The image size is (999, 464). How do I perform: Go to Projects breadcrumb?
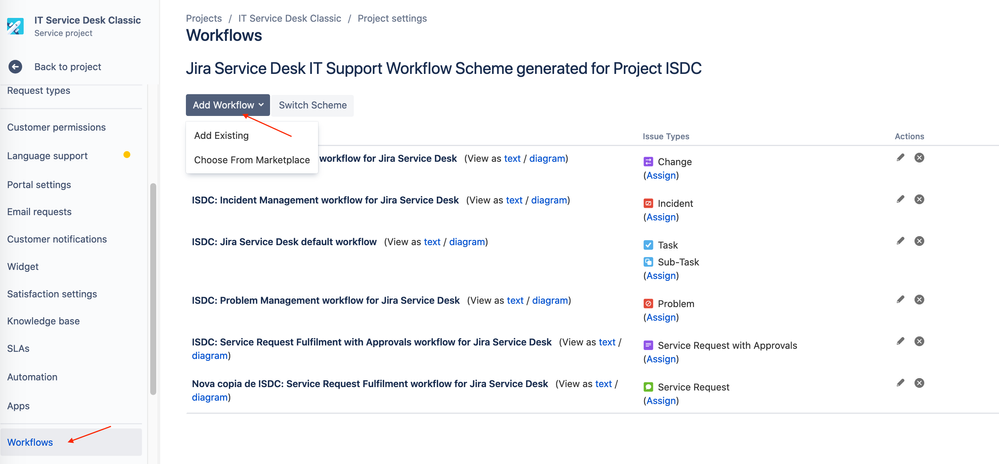(204, 18)
